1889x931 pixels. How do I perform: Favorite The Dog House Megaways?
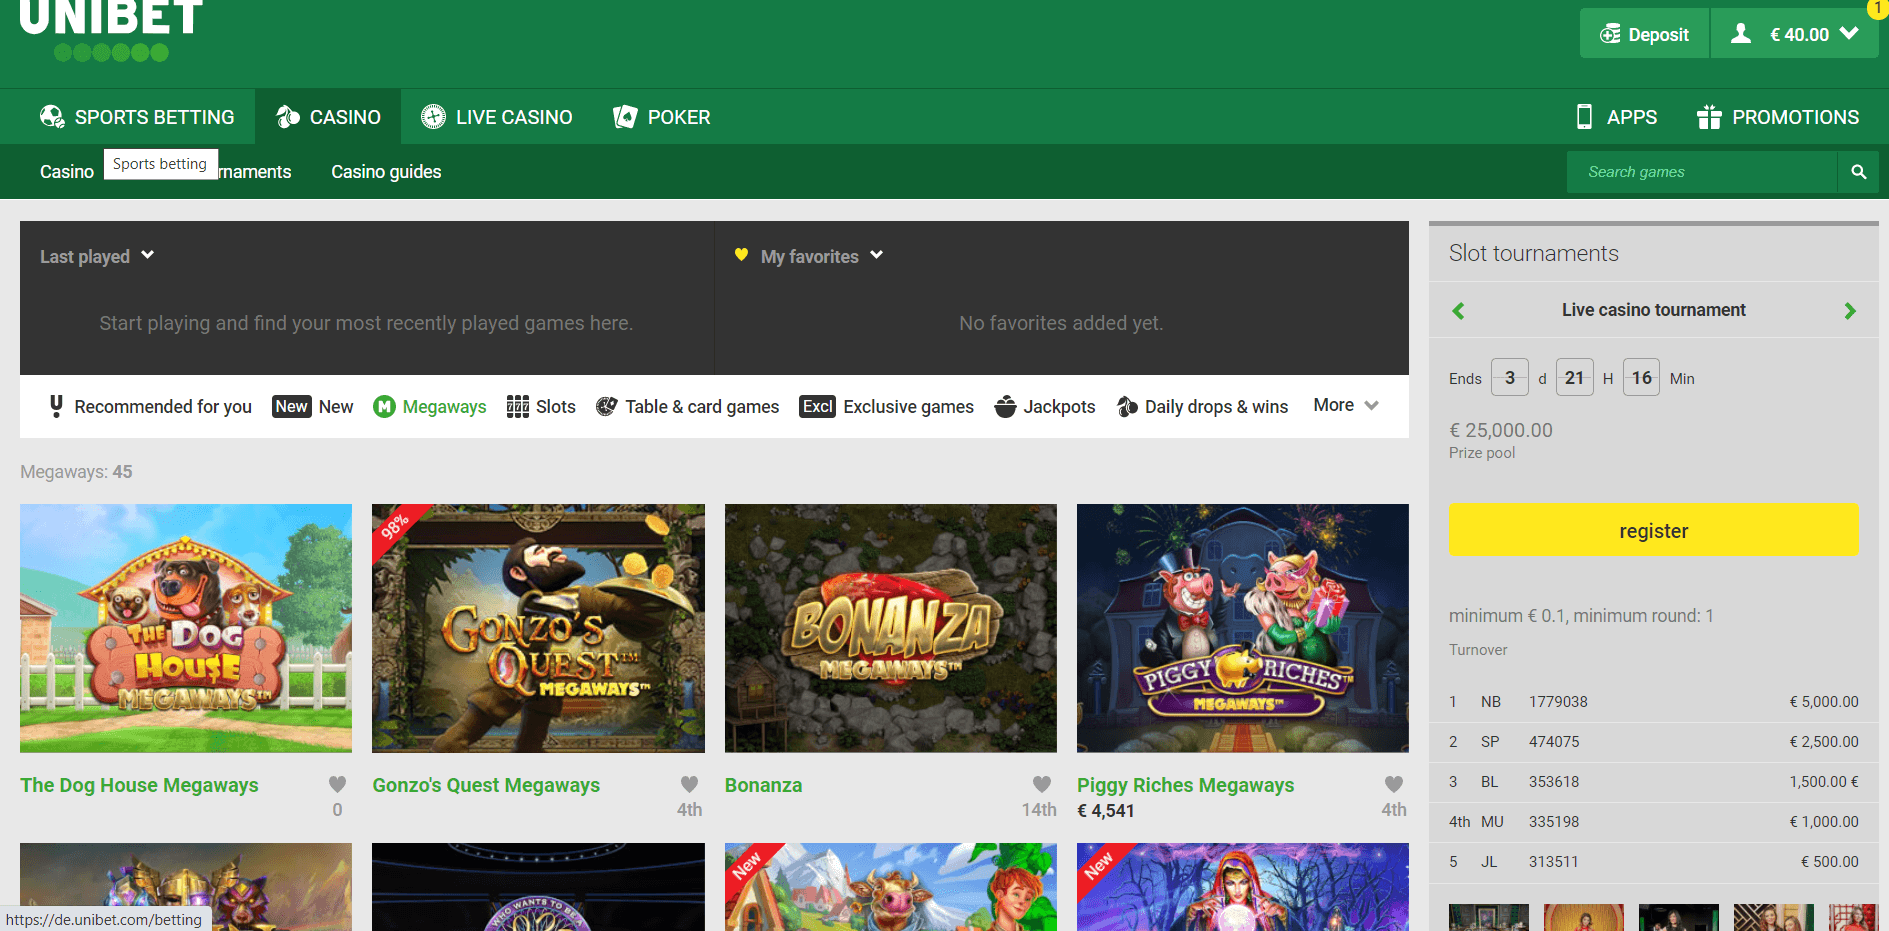coord(337,784)
